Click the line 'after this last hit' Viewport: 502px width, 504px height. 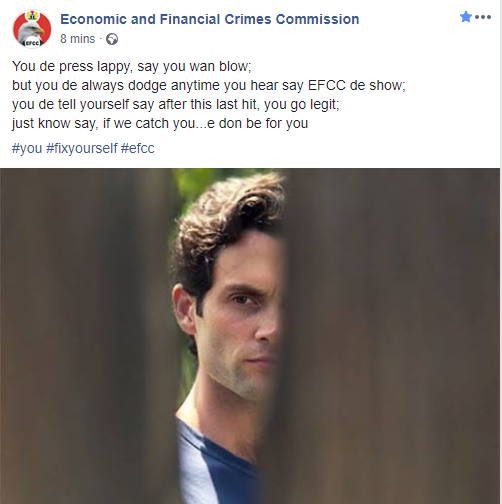tap(176, 105)
